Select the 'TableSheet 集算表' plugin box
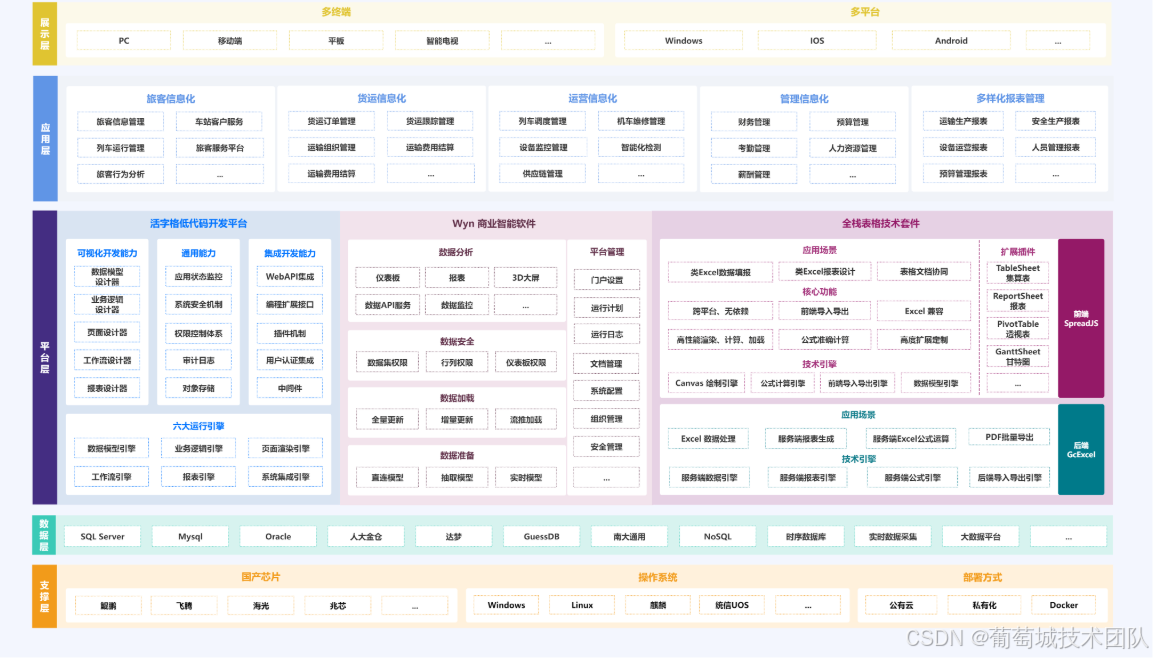The height and width of the screenshot is (658, 1153). pyautogui.click(x=1018, y=273)
